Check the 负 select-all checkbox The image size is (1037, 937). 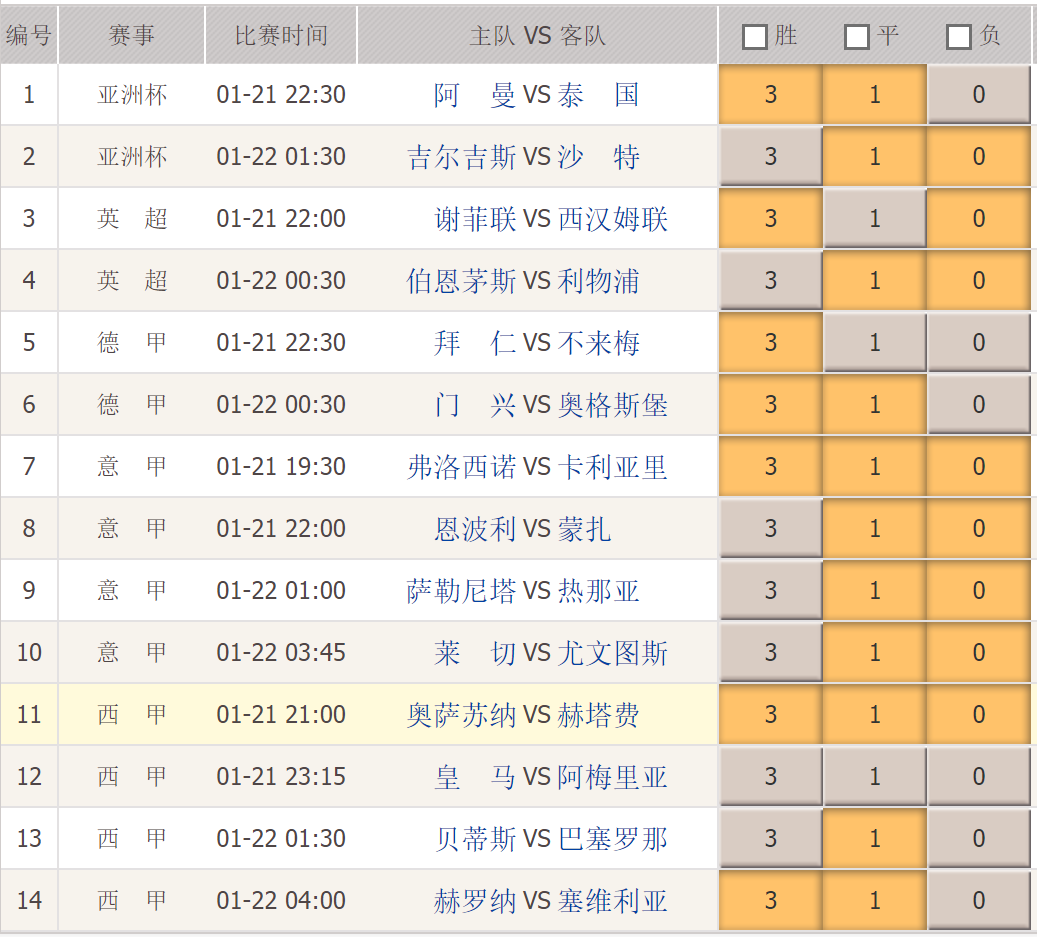pyautogui.click(x=959, y=37)
